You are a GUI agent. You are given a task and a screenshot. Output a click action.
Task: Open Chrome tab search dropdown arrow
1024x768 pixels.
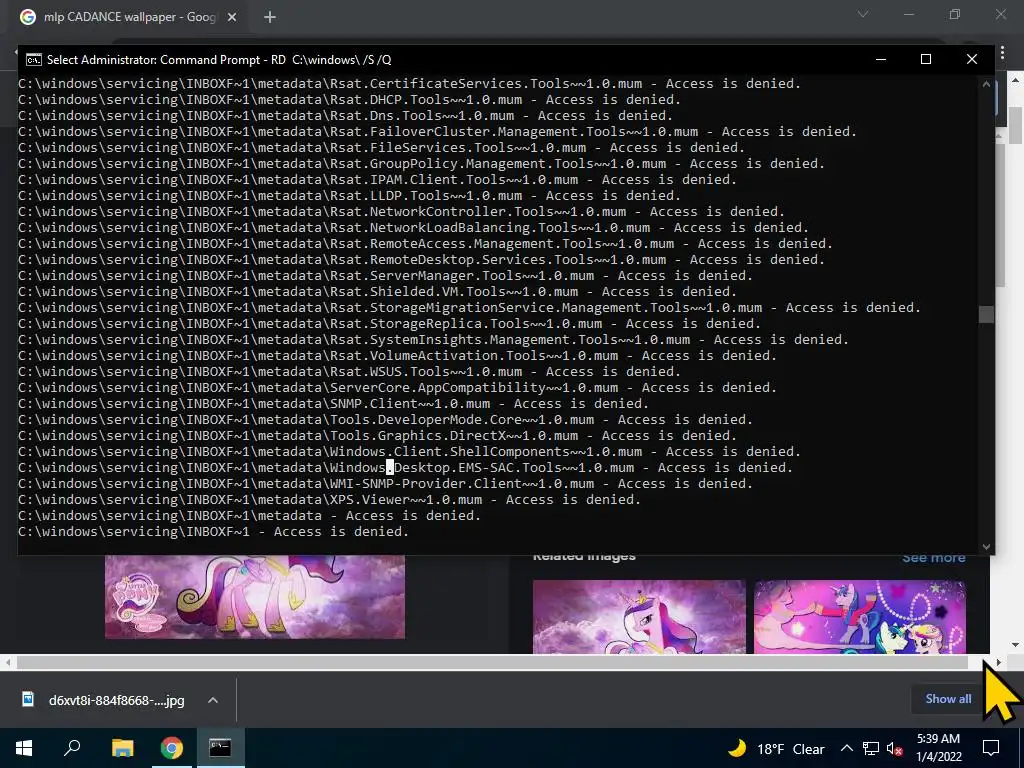863,14
